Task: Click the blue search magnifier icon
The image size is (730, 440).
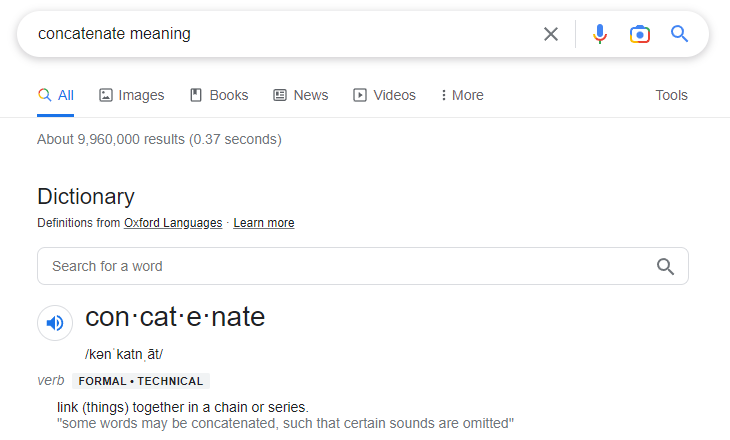Action: pos(679,34)
